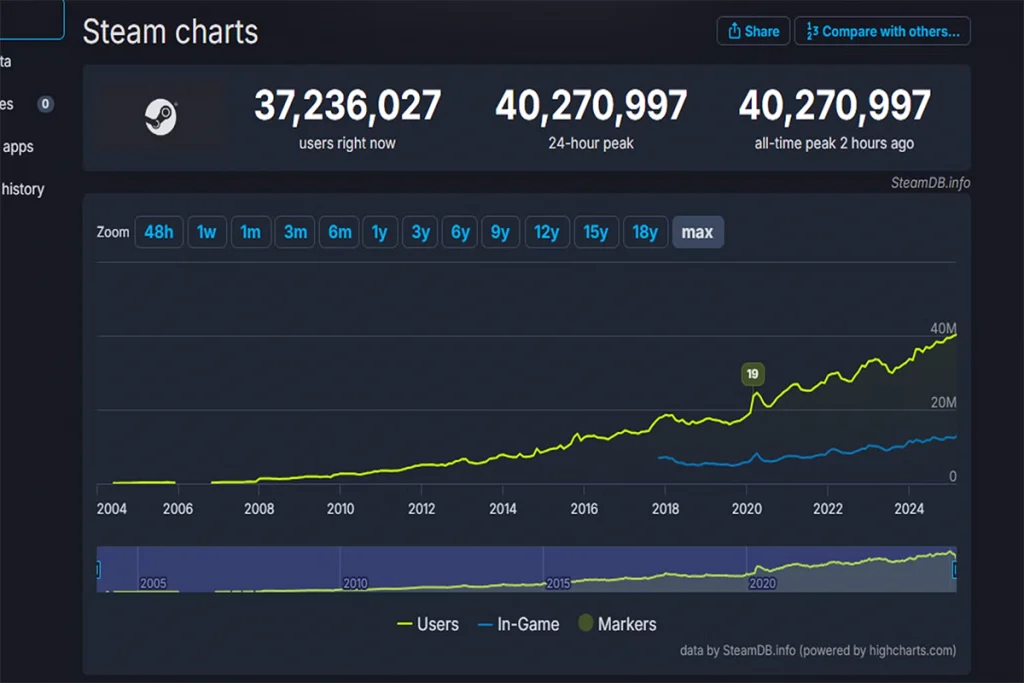Image resolution: width=1024 pixels, height=683 pixels.
Task: Click the Steam charts heading
Action: click(x=170, y=32)
